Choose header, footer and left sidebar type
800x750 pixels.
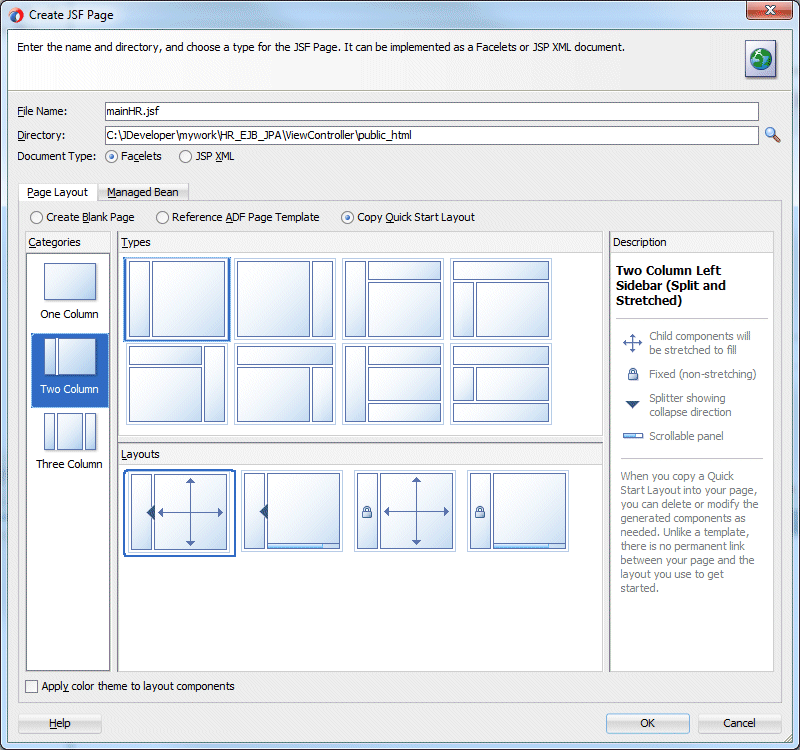(x=501, y=384)
